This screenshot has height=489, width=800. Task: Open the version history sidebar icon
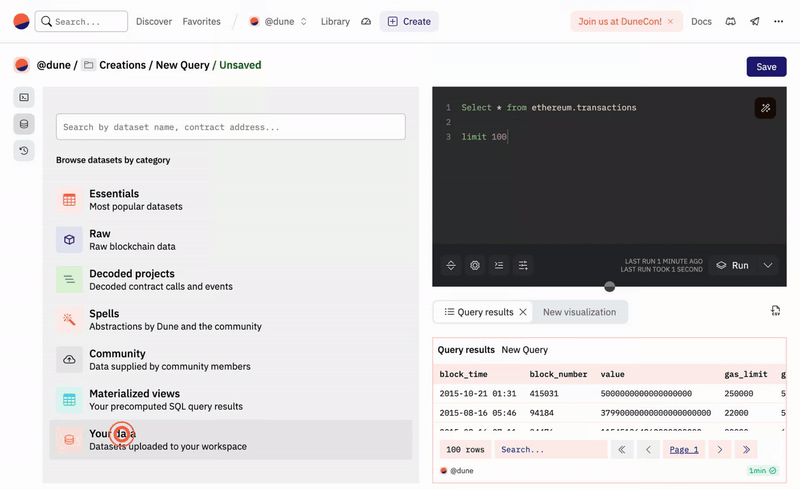pyautogui.click(x=24, y=151)
